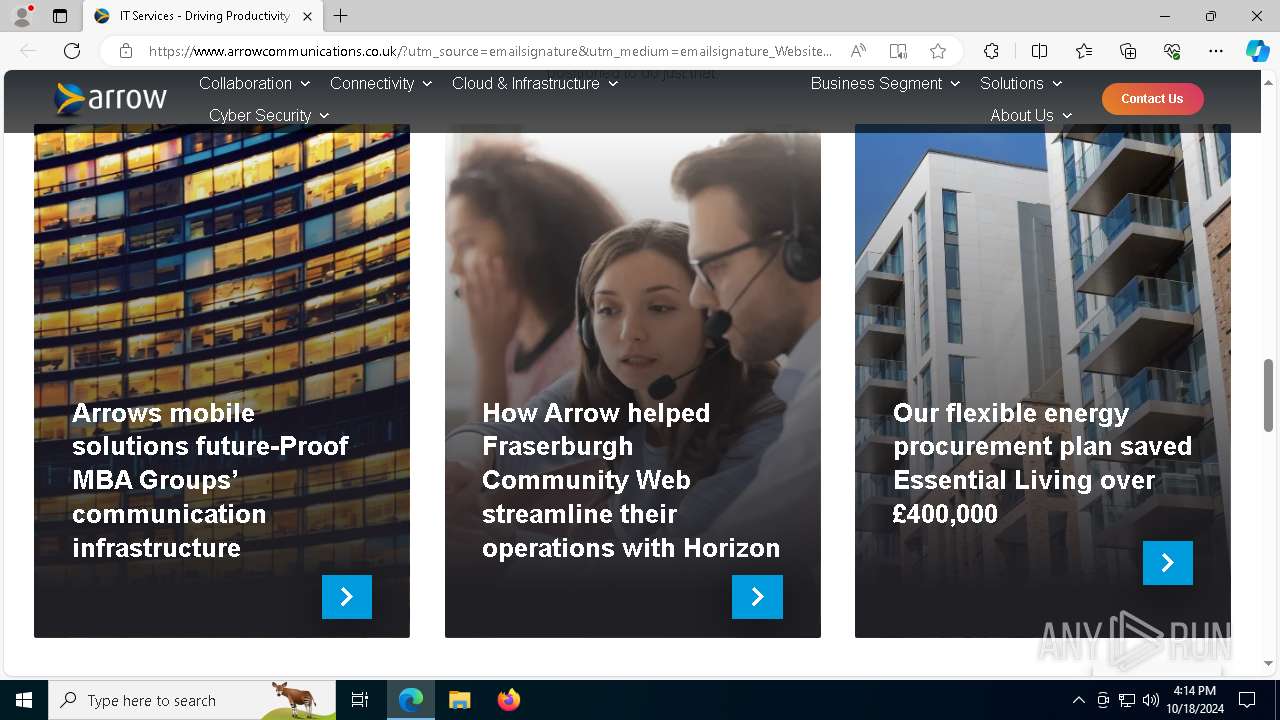This screenshot has height=720, width=1280.
Task: Switch to Microsoft Edge on the taskbar
Action: coord(411,700)
